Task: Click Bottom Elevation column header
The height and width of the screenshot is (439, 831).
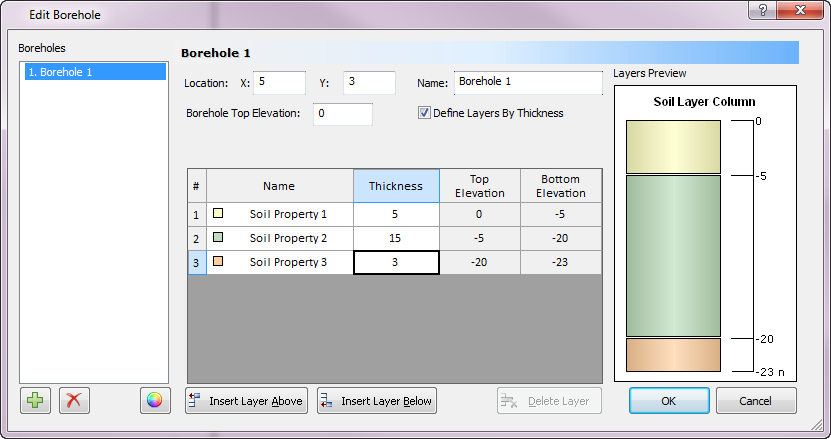Action: [x=561, y=186]
